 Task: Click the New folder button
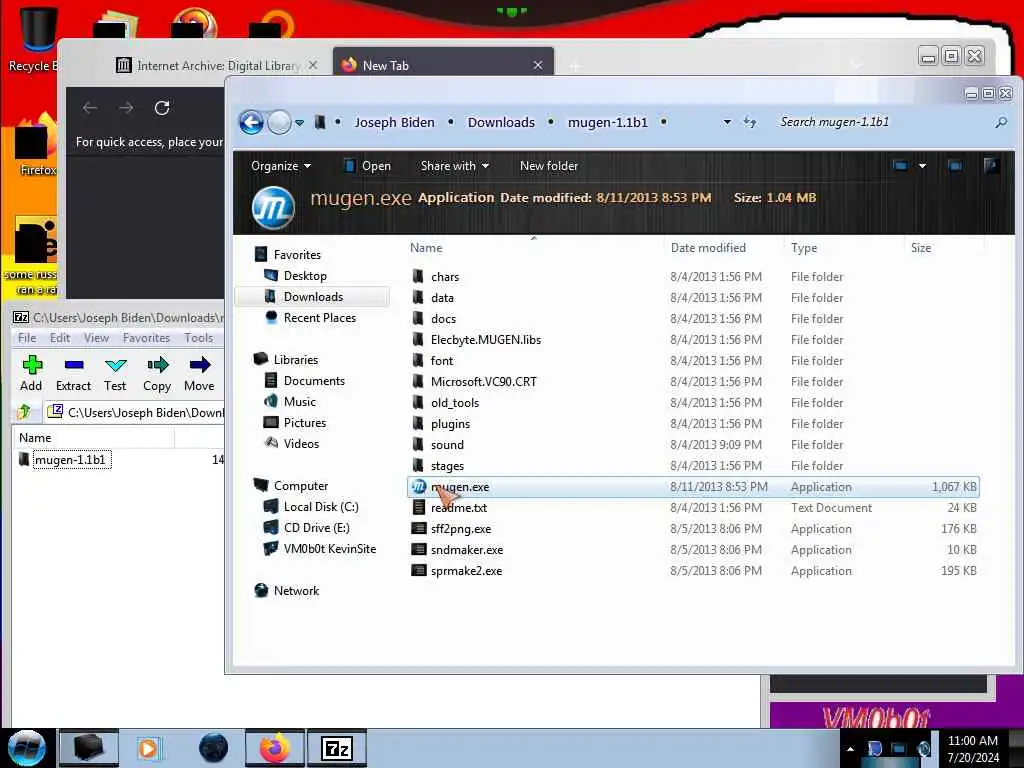pyautogui.click(x=549, y=166)
